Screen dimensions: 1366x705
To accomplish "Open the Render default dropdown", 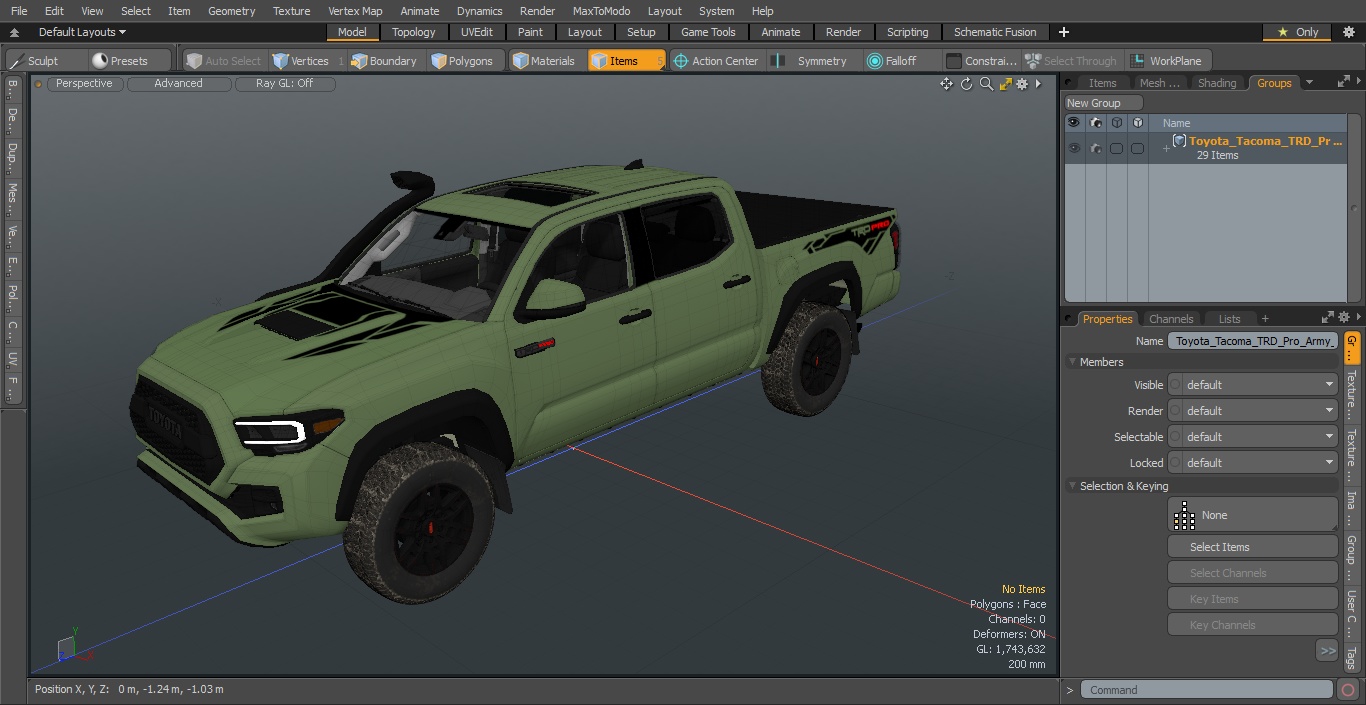I will click(x=1253, y=411).
